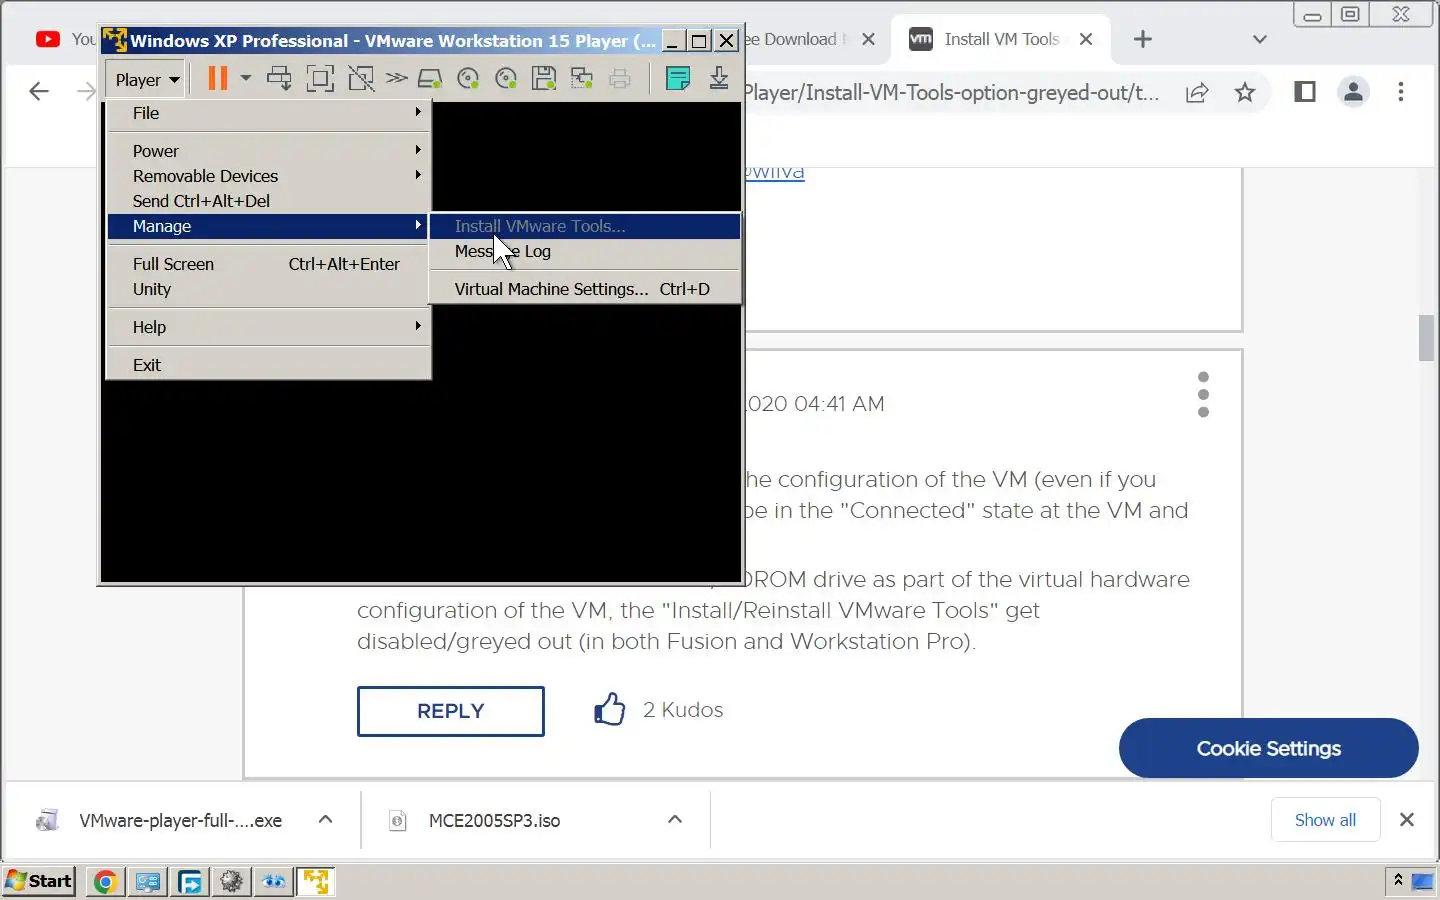Click the floppy drive device icon
Screen dimensions: 1440x900
pos(544,78)
